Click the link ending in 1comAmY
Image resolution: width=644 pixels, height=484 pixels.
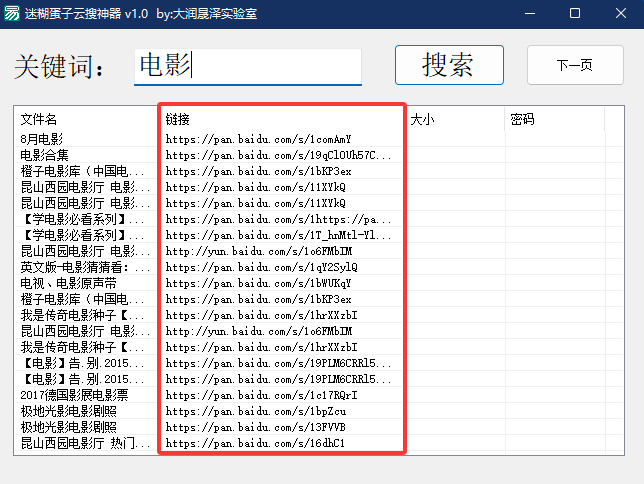click(x=258, y=139)
